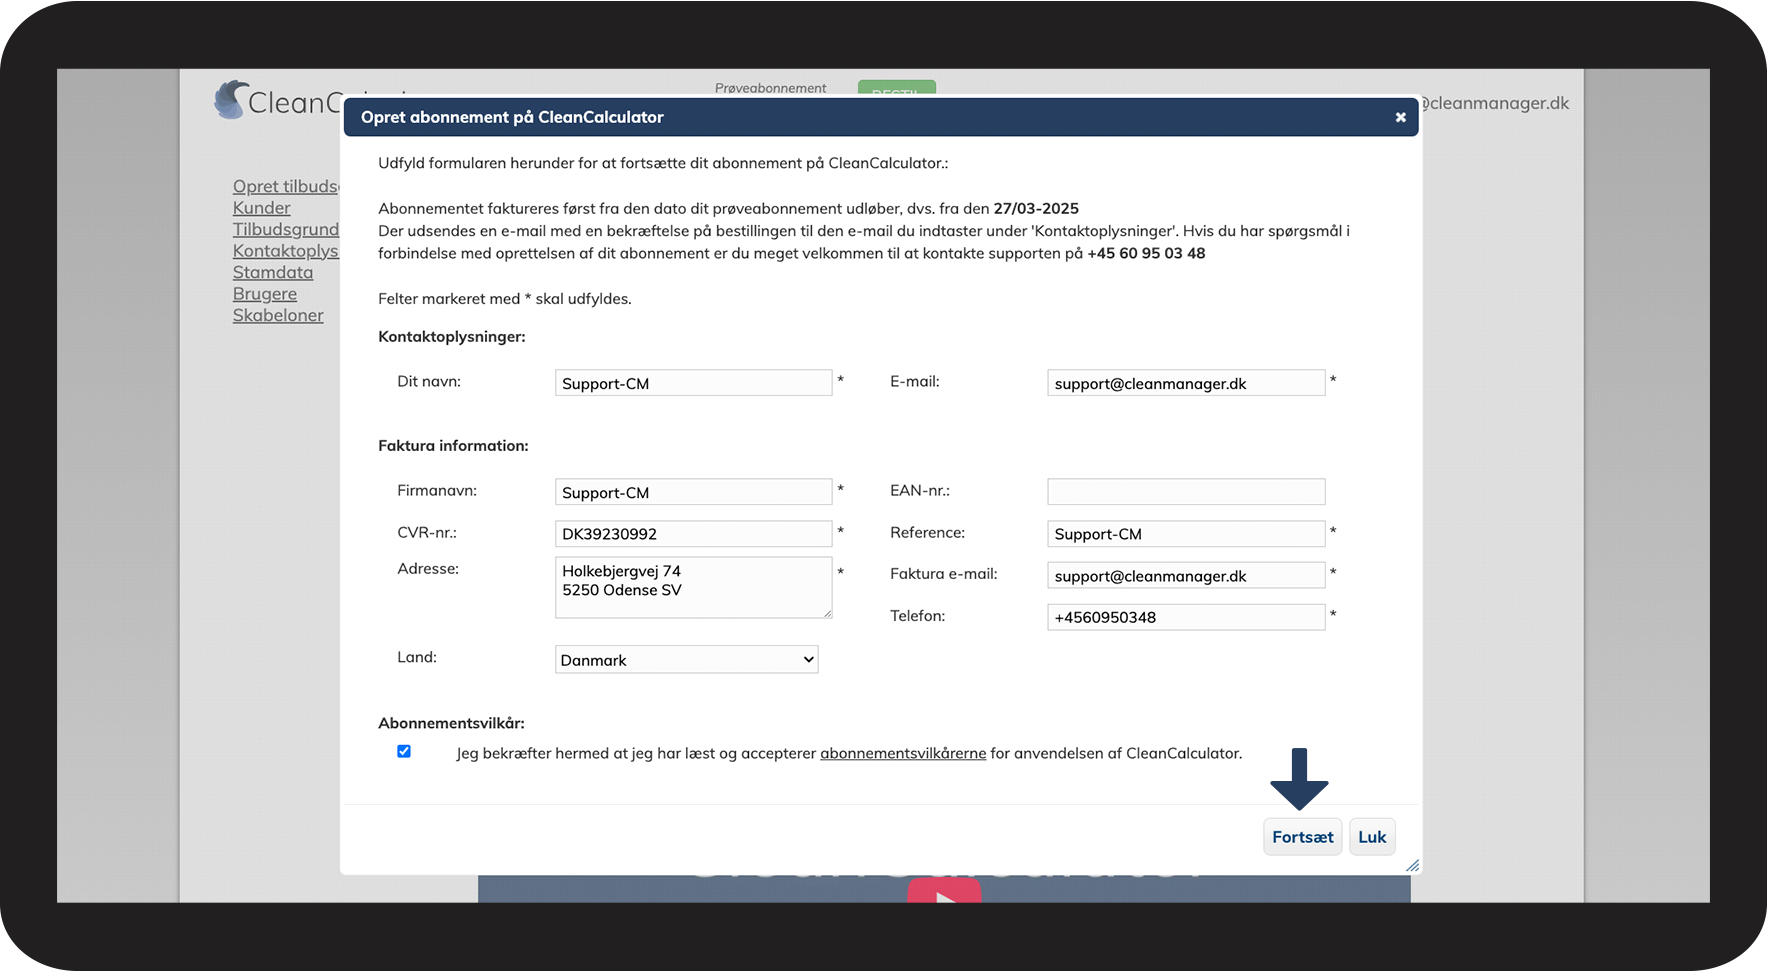Click the red video play button

tap(944, 892)
